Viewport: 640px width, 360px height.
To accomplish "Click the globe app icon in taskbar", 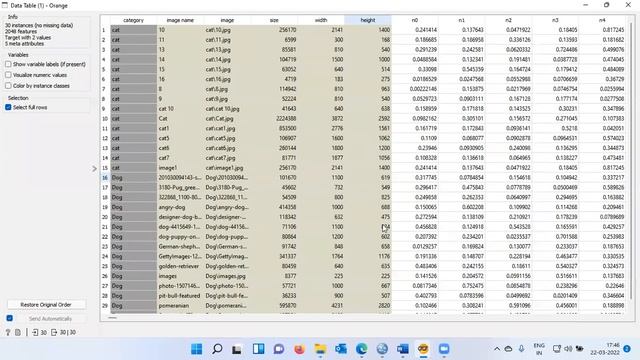I will click(x=382, y=349).
